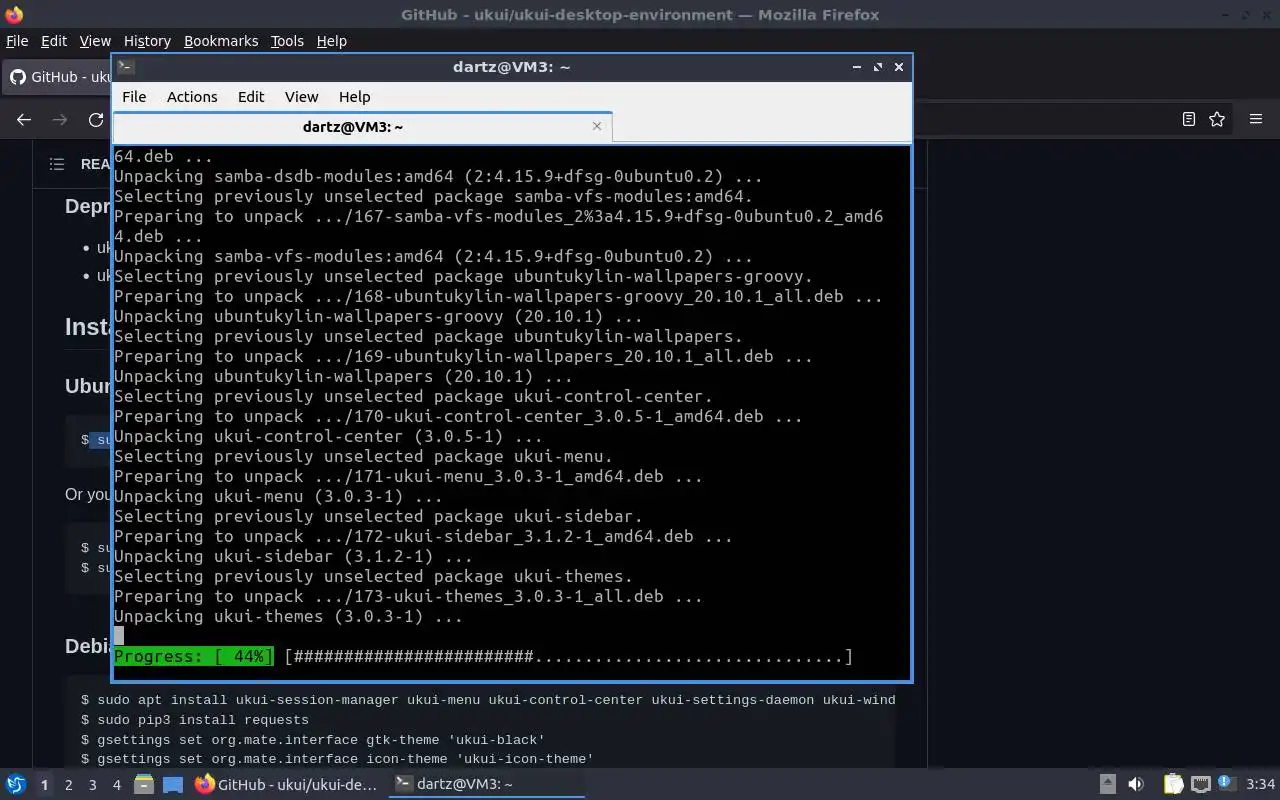Click the 3:34 clock in the panel

tap(1260, 785)
